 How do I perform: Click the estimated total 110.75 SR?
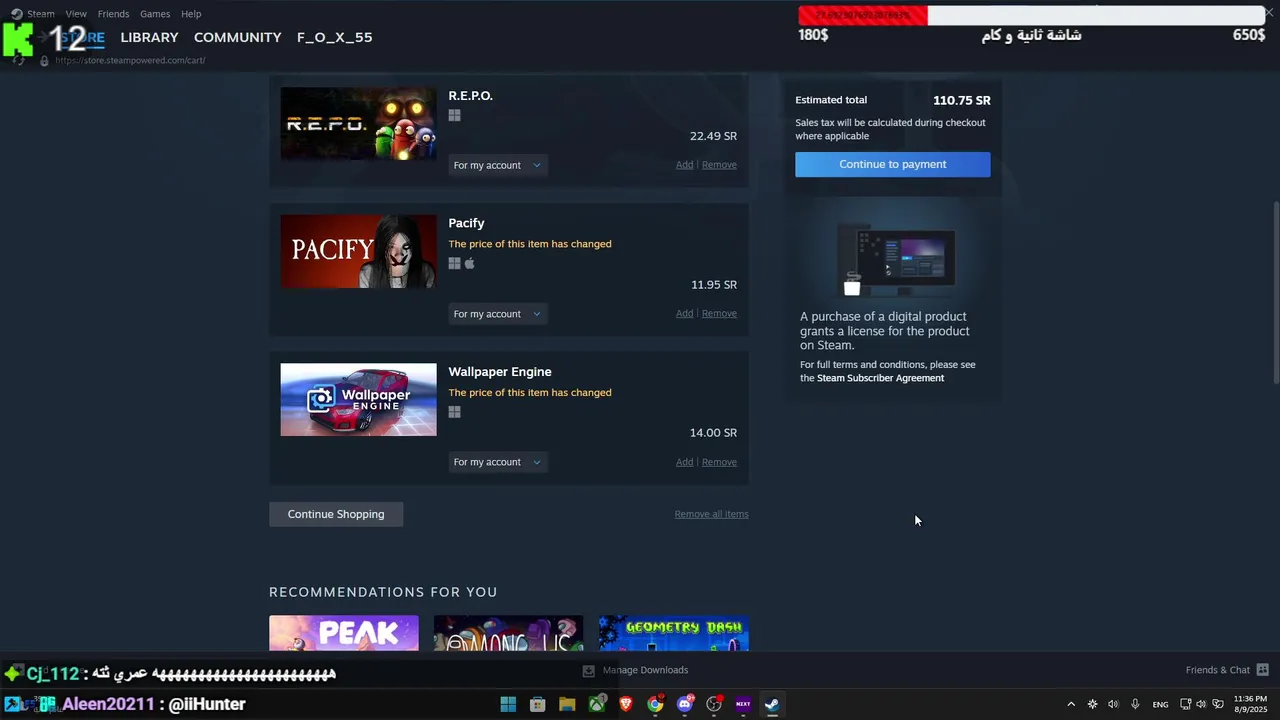962,100
